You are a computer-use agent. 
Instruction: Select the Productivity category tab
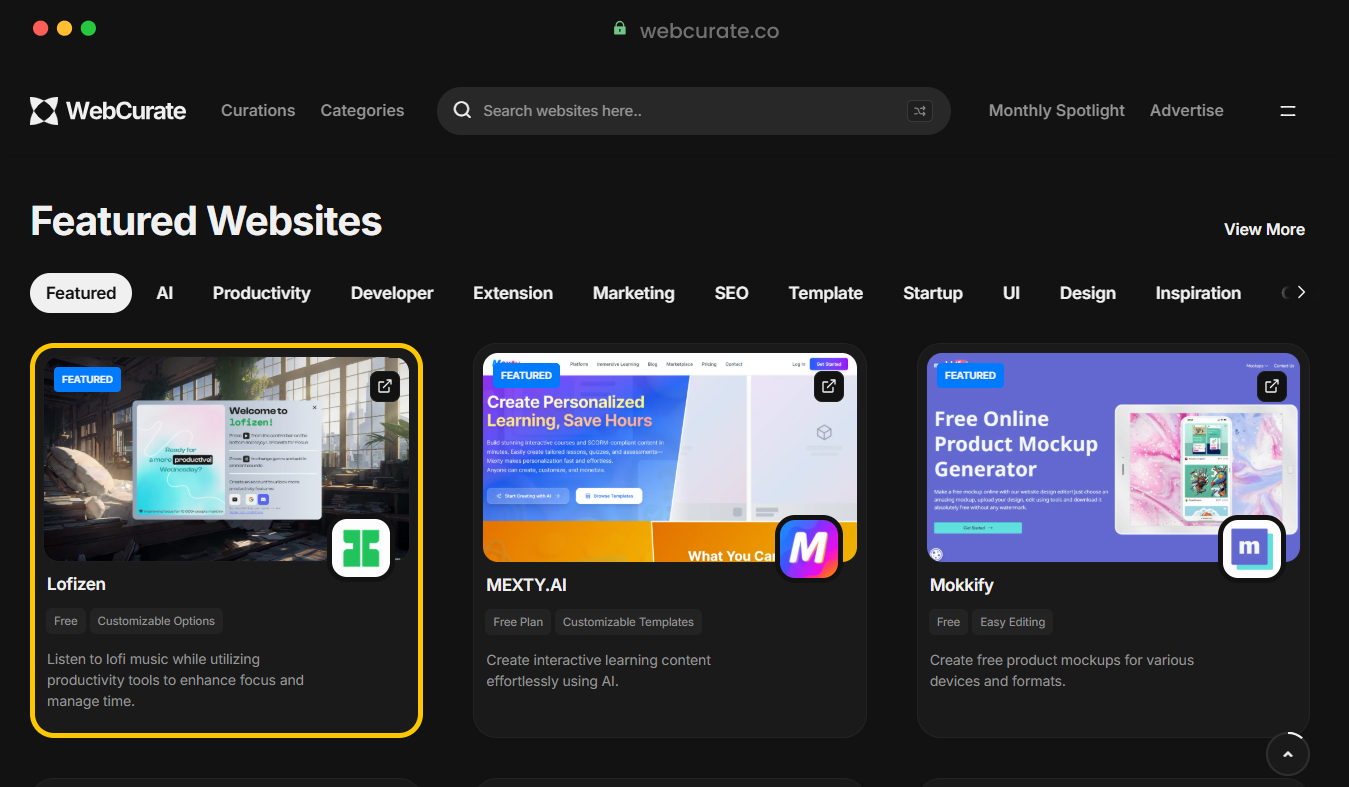pyautogui.click(x=262, y=293)
